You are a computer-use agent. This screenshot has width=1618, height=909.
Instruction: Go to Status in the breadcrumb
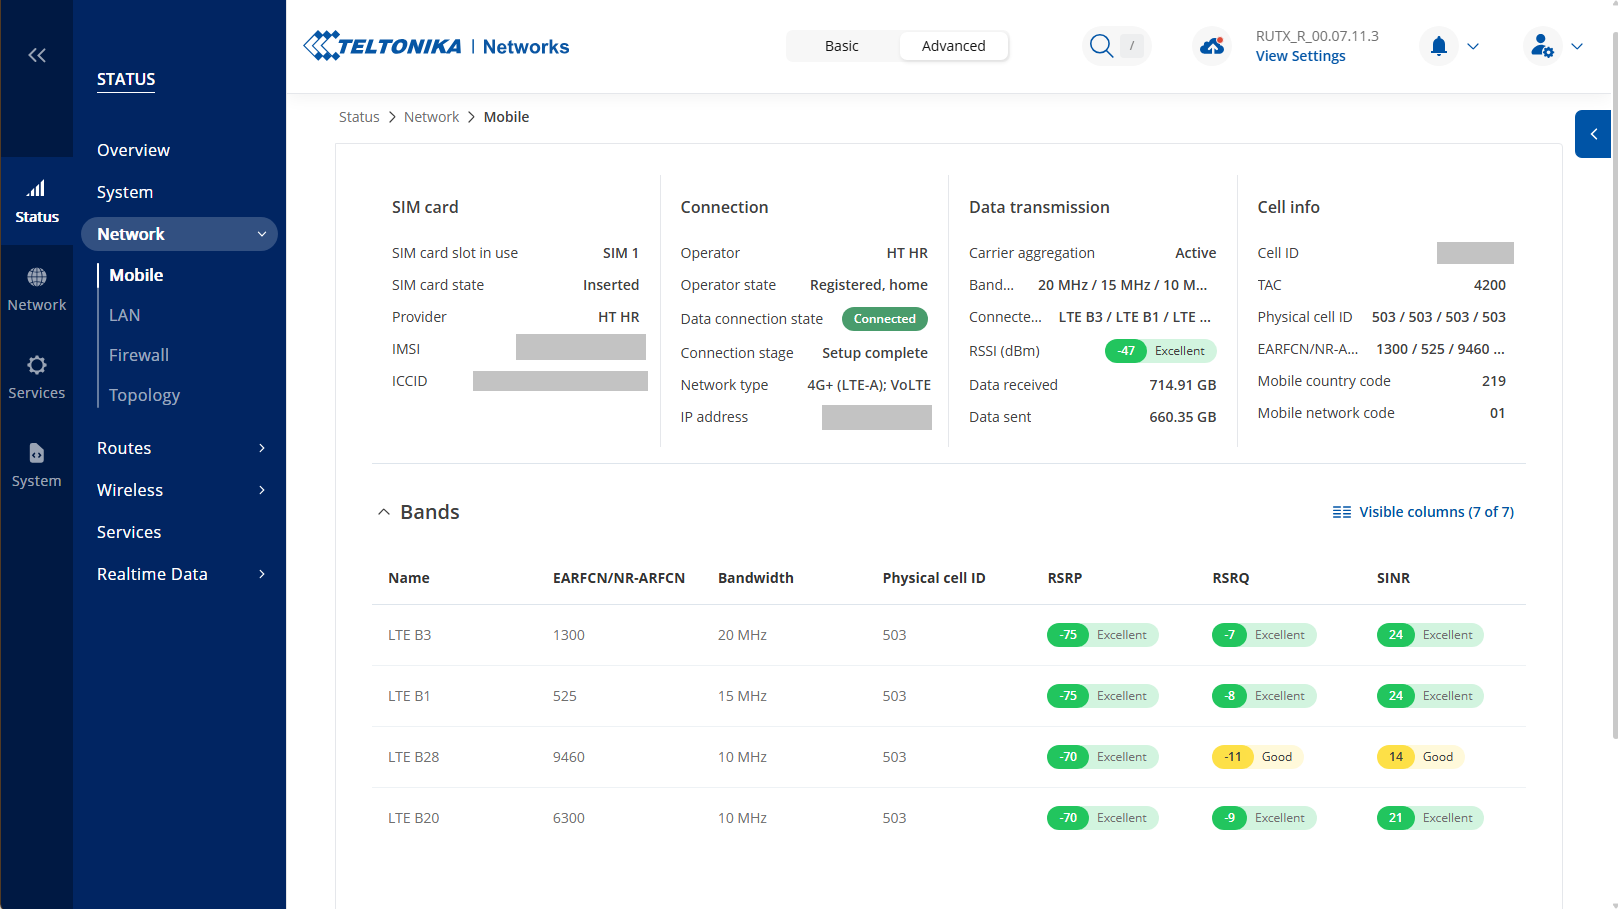(x=359, y=117)
